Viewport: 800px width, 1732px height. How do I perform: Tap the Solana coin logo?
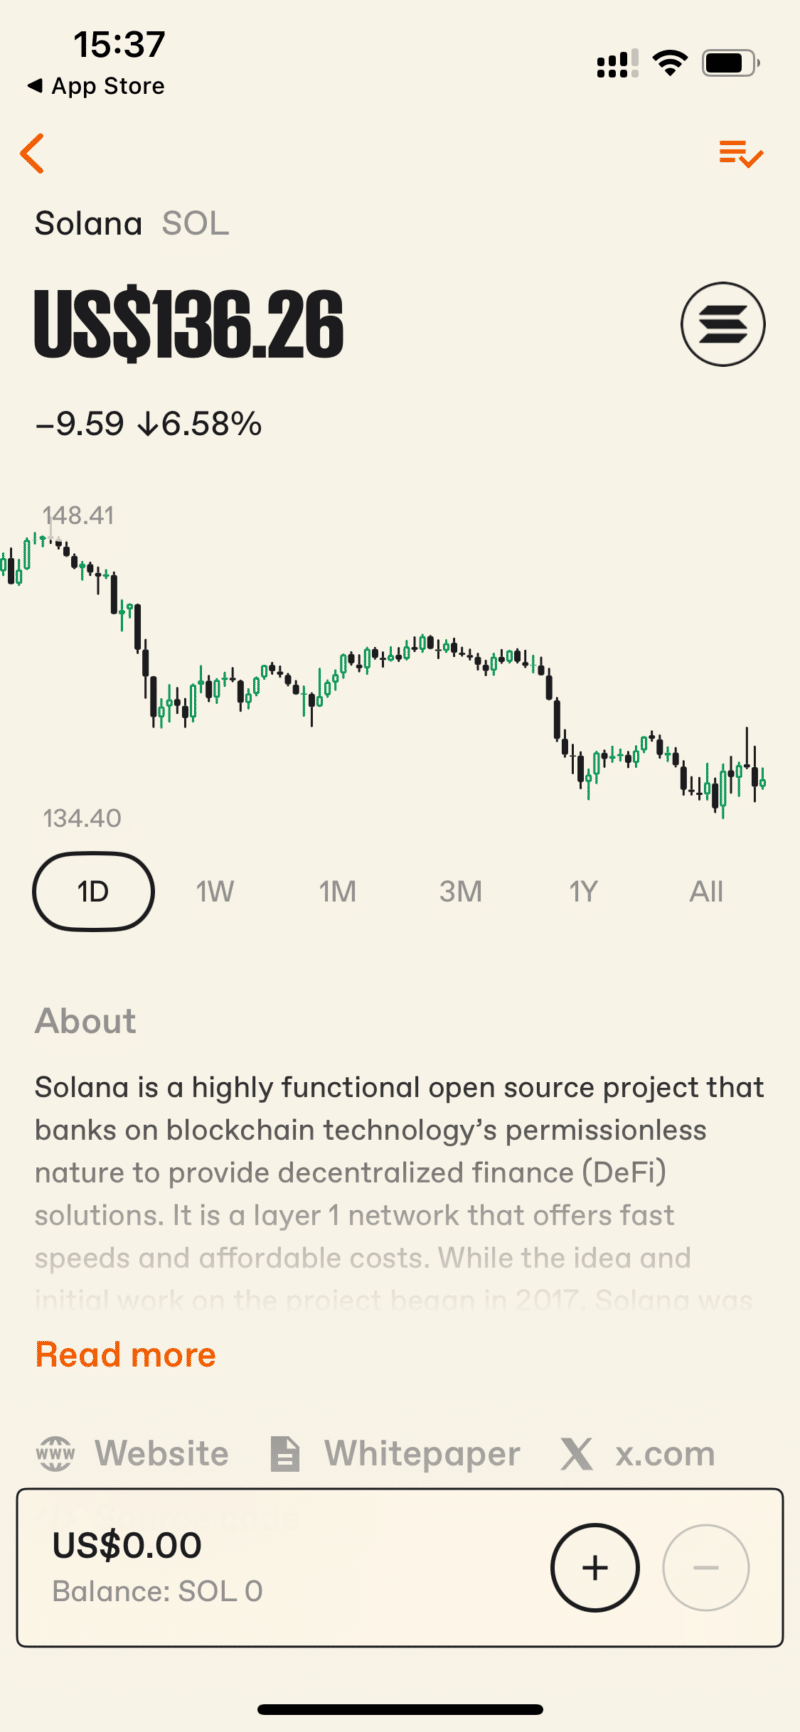(x=722, y=324)
